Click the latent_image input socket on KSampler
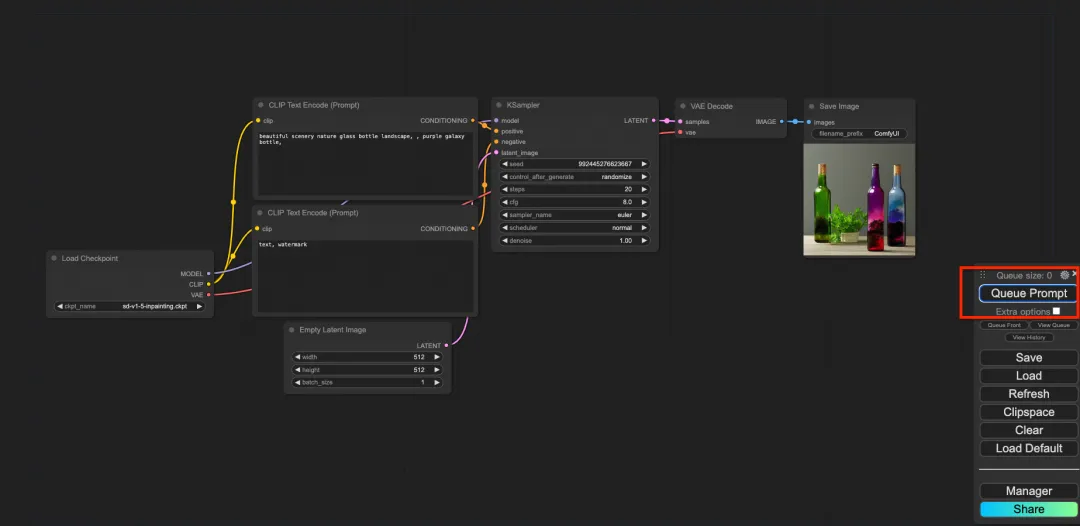The width and height of the screenshot is (1080, 526). (496, 152)
